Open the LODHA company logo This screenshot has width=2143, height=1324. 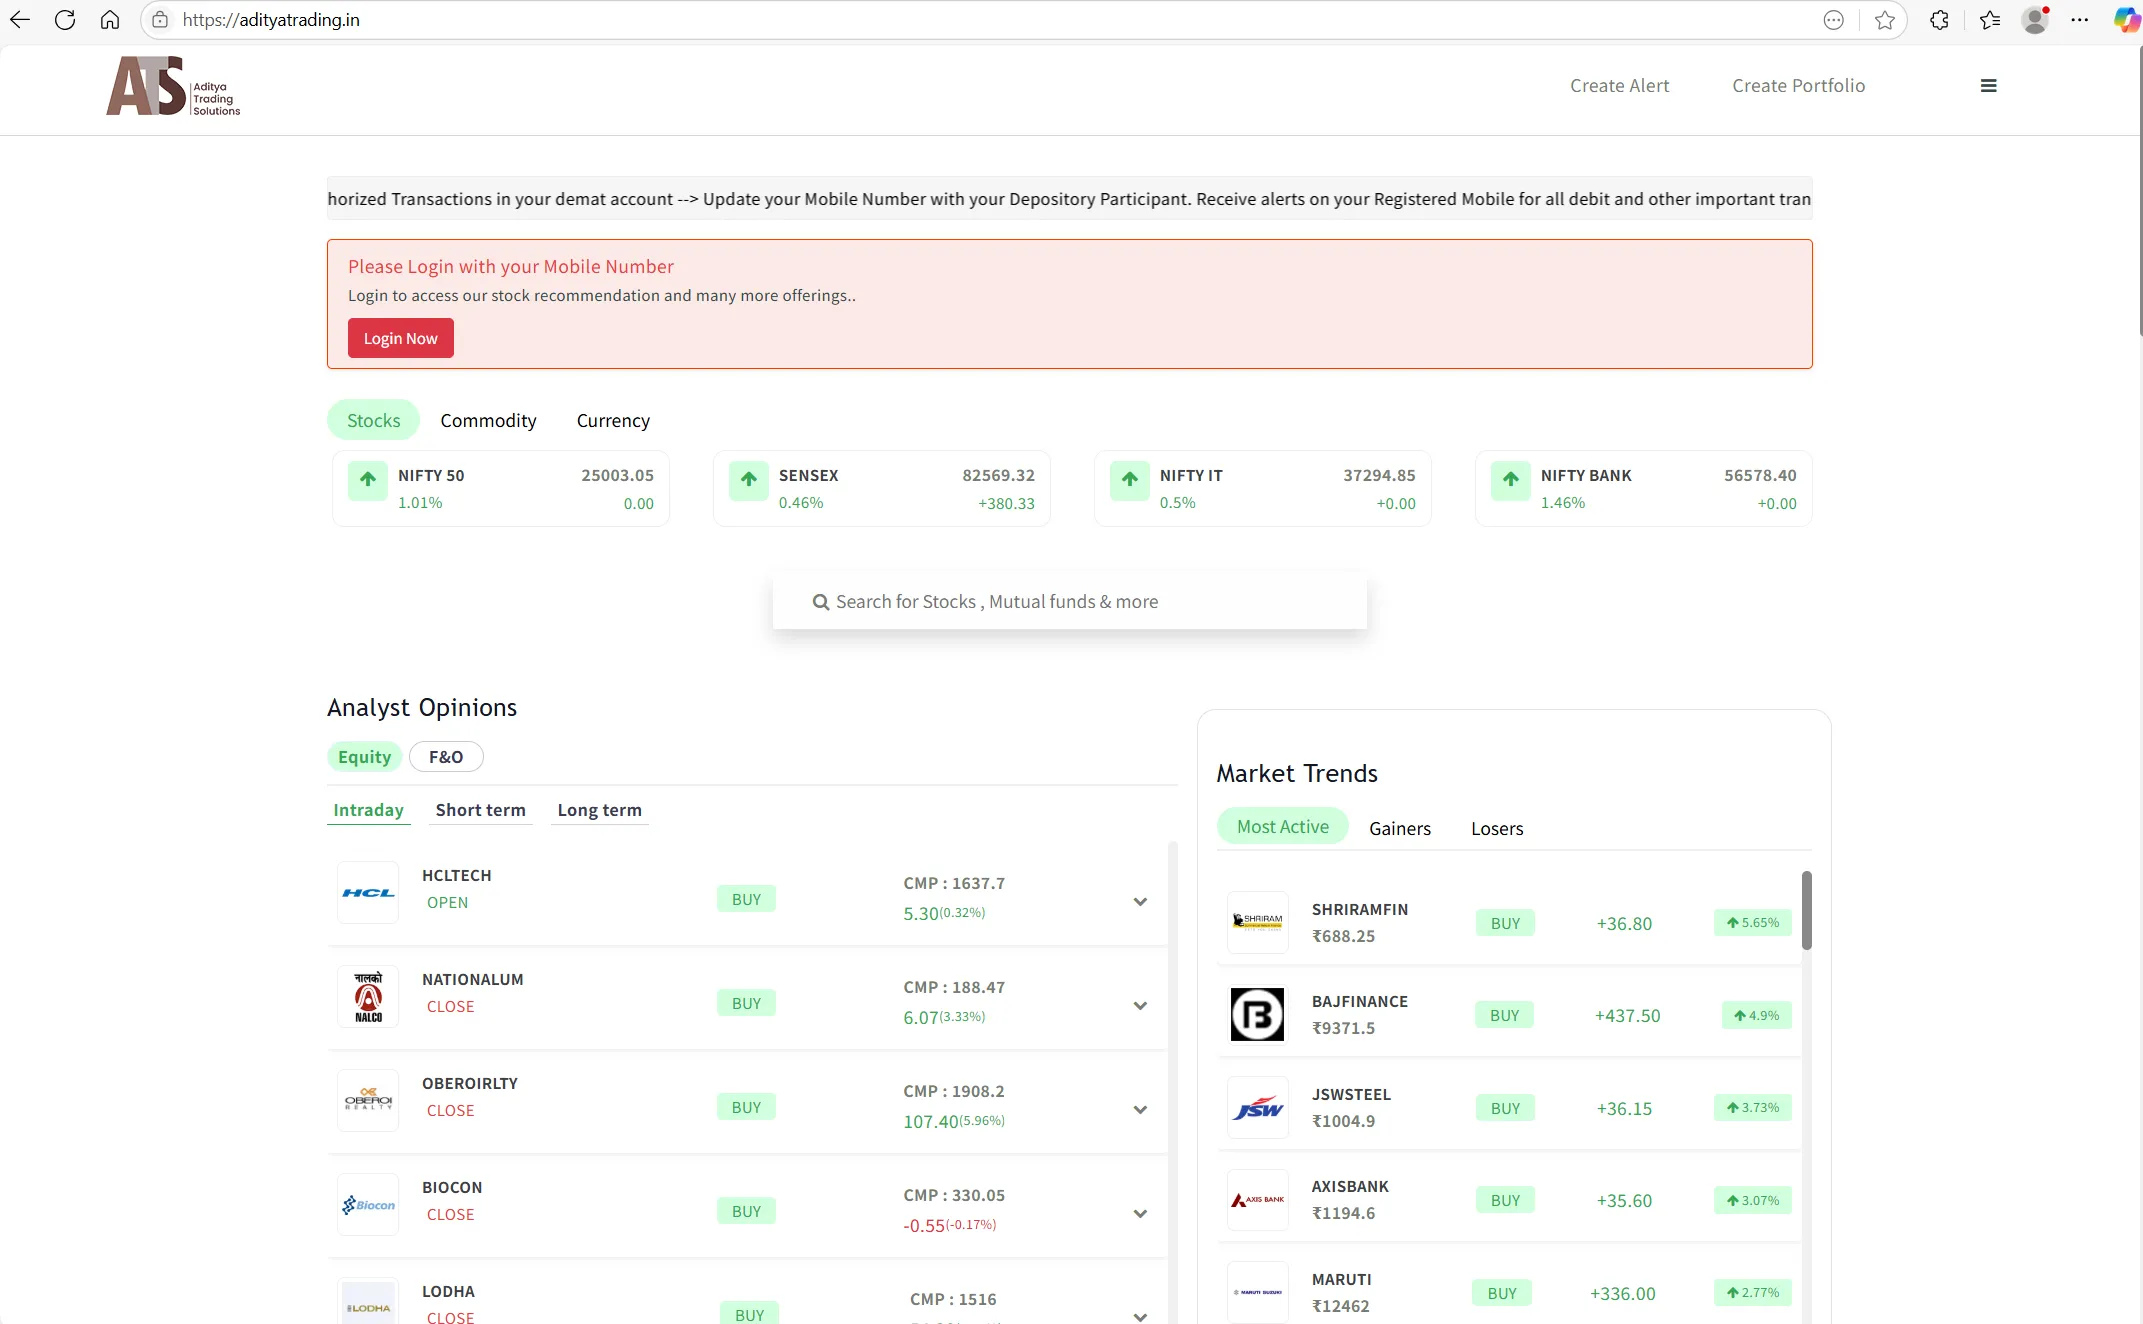click(x=368, y=1301)
